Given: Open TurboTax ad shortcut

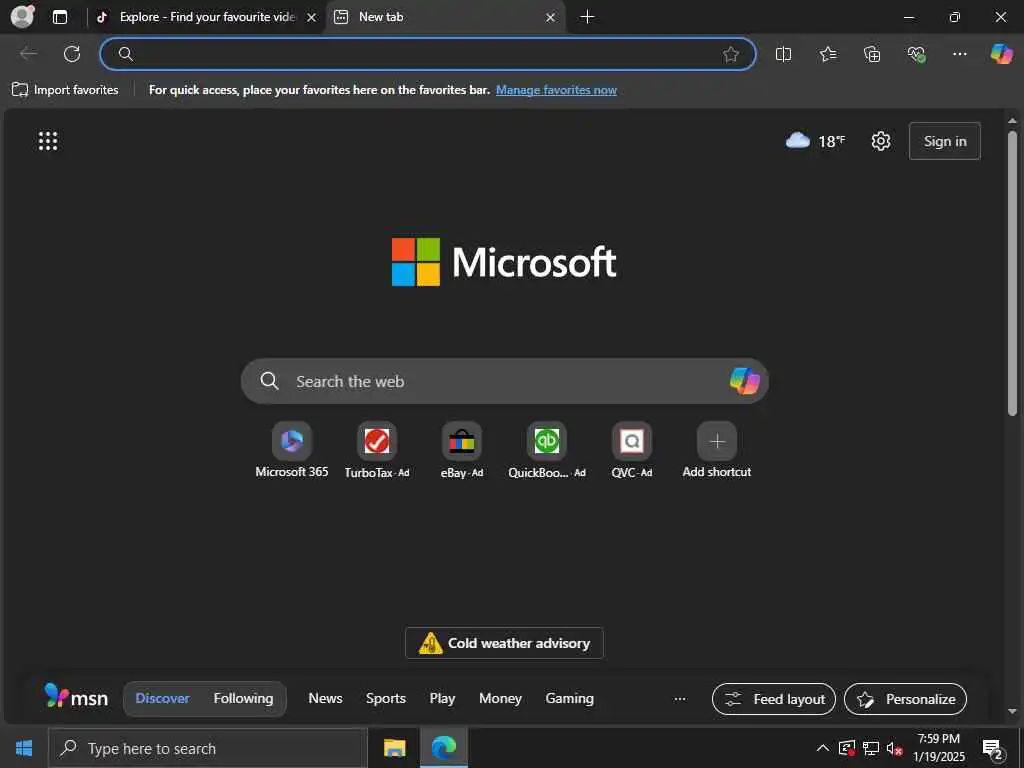Looking at the screenshot, I should click(377, 451).
